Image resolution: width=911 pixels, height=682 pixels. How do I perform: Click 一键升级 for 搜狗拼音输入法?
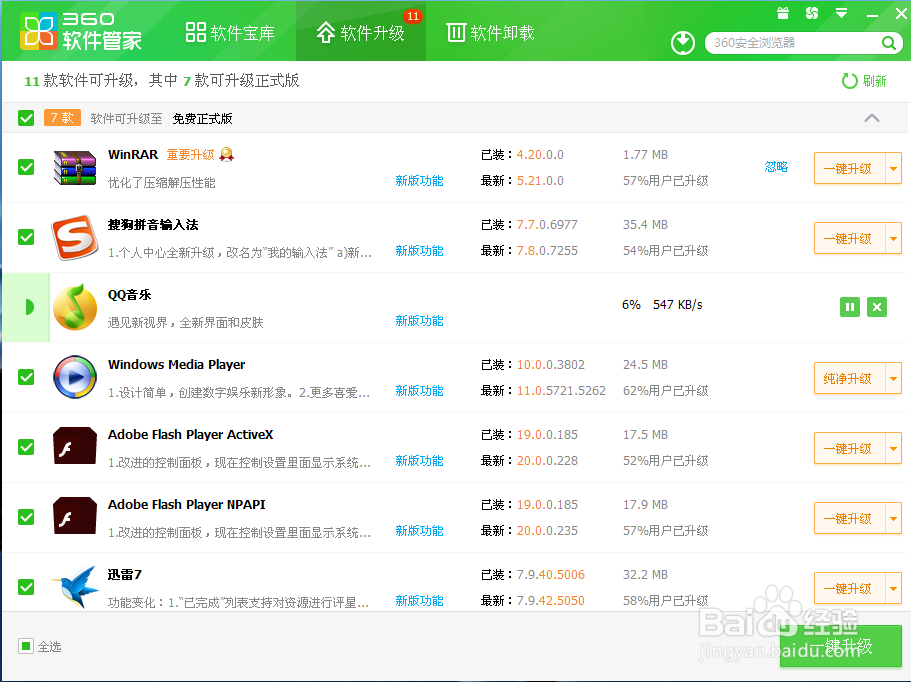[849, 238]
